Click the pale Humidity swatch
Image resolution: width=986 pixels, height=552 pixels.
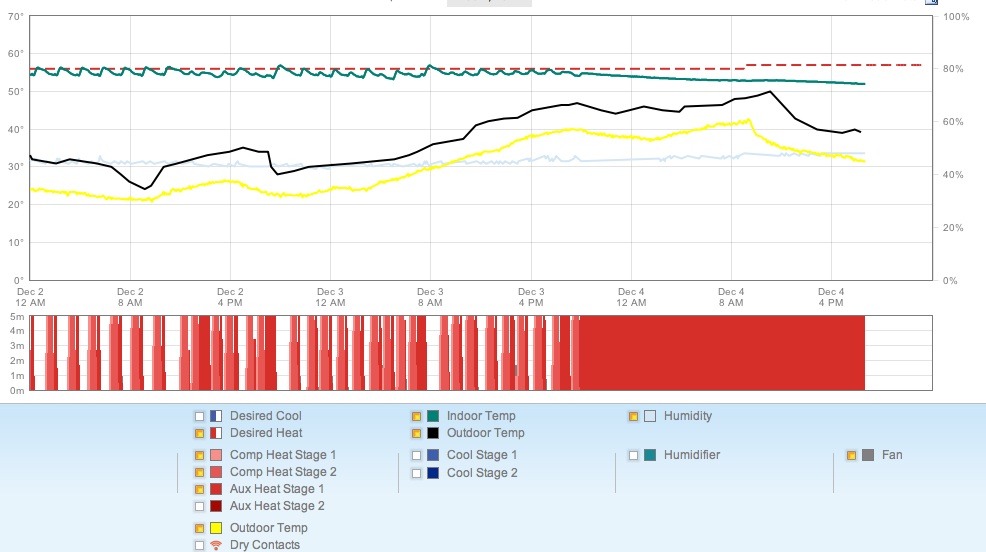pos(650,416)
